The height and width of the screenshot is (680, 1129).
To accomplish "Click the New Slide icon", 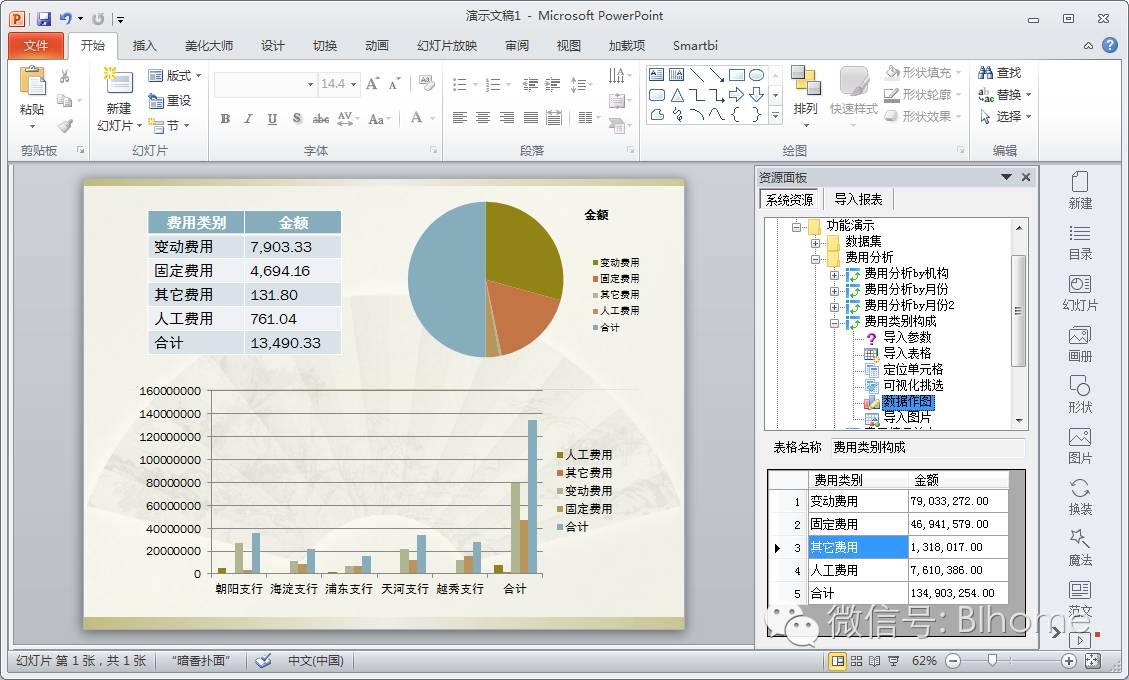I will (x=118, y=84).
